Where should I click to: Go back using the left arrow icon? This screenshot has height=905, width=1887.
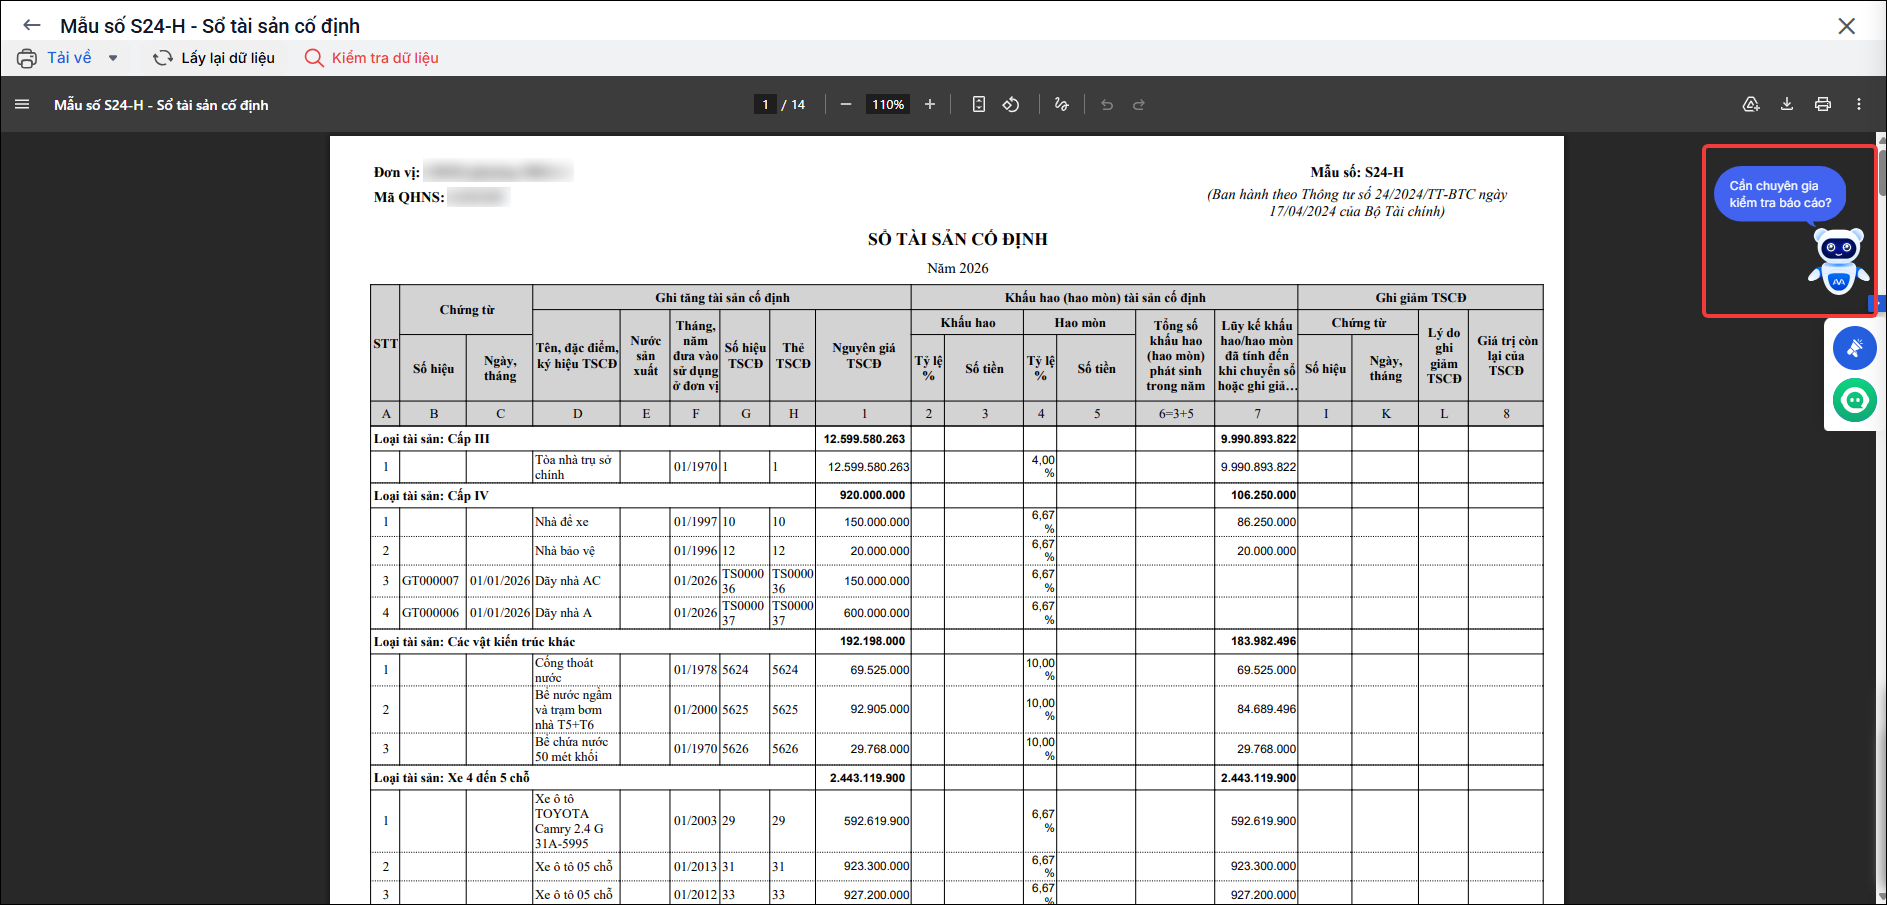(x=32, y=25)
